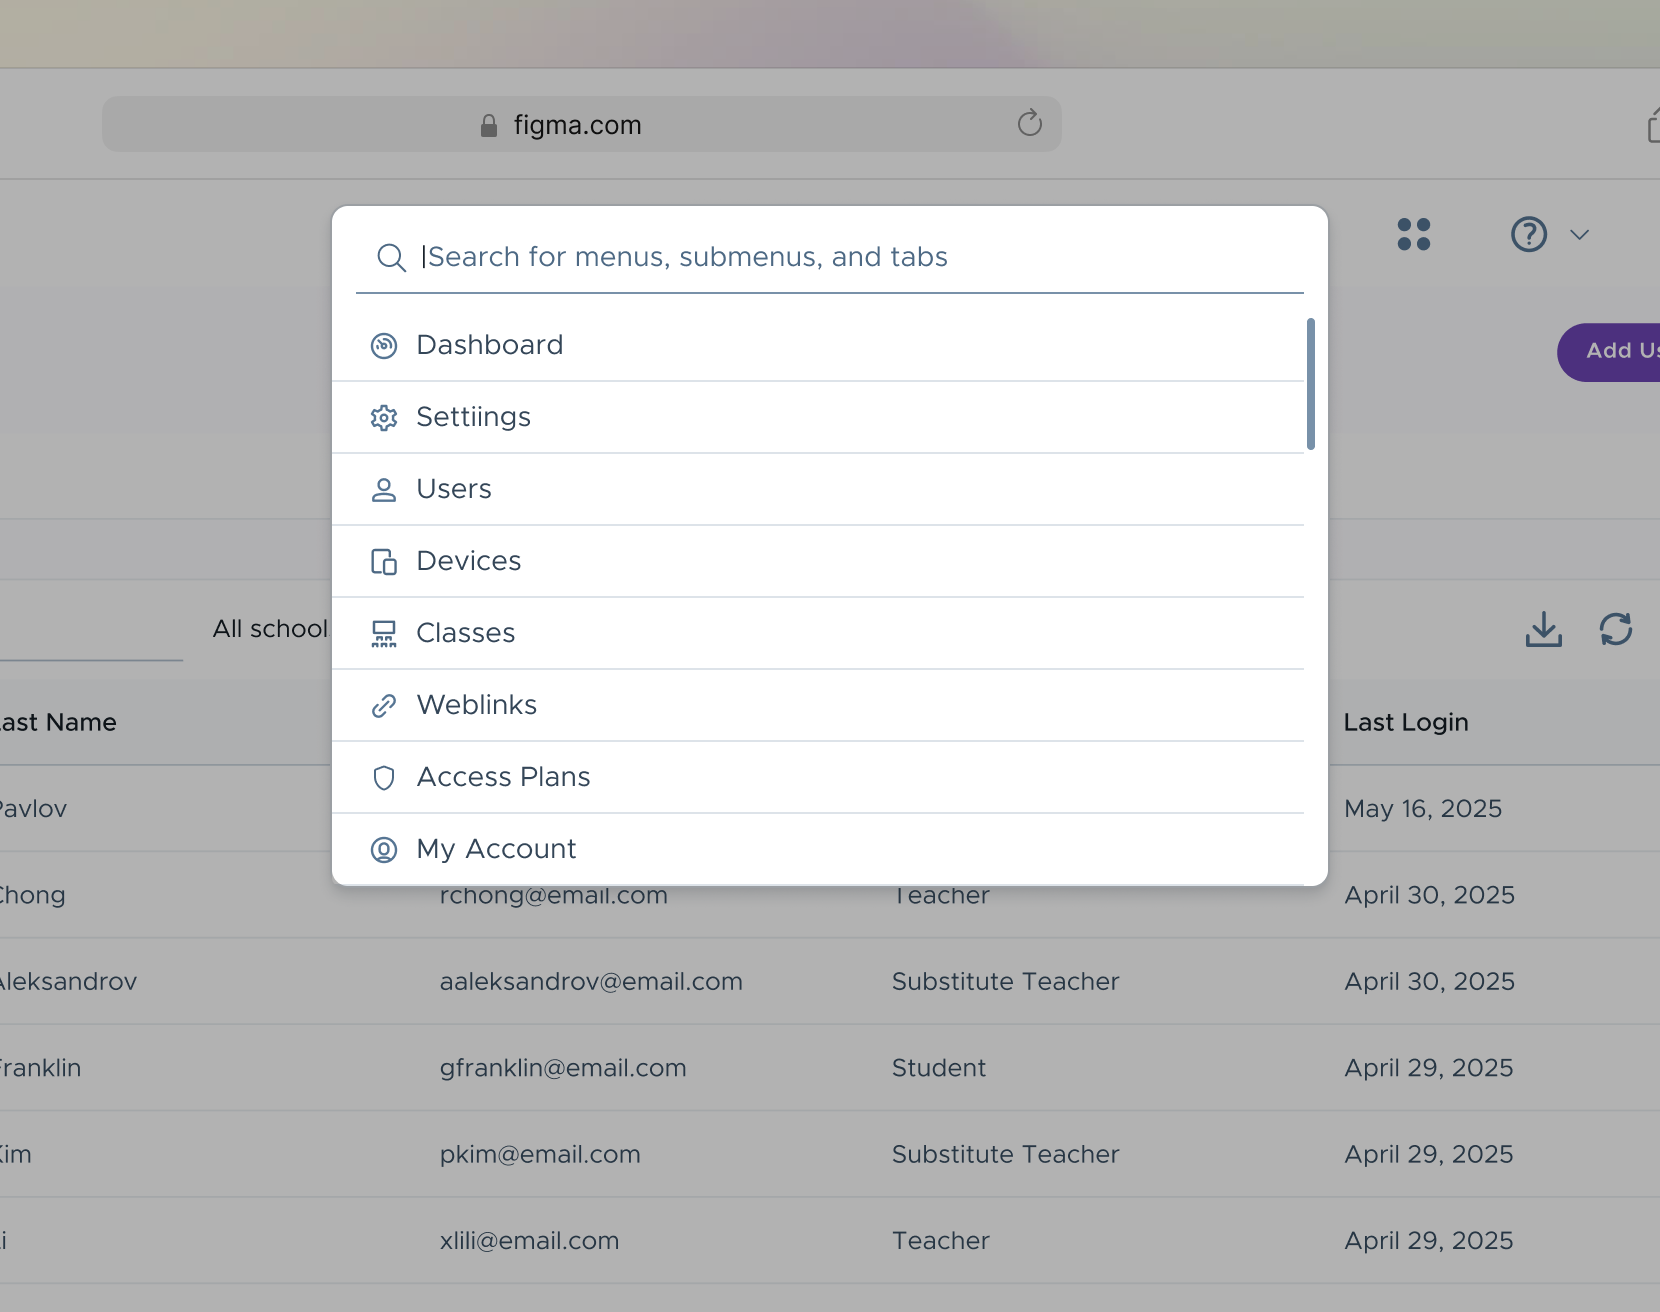The width and height of the screenshot is (1660, 1312).
Task: Select Classes from the search menu
Action: tap(465, 633)
